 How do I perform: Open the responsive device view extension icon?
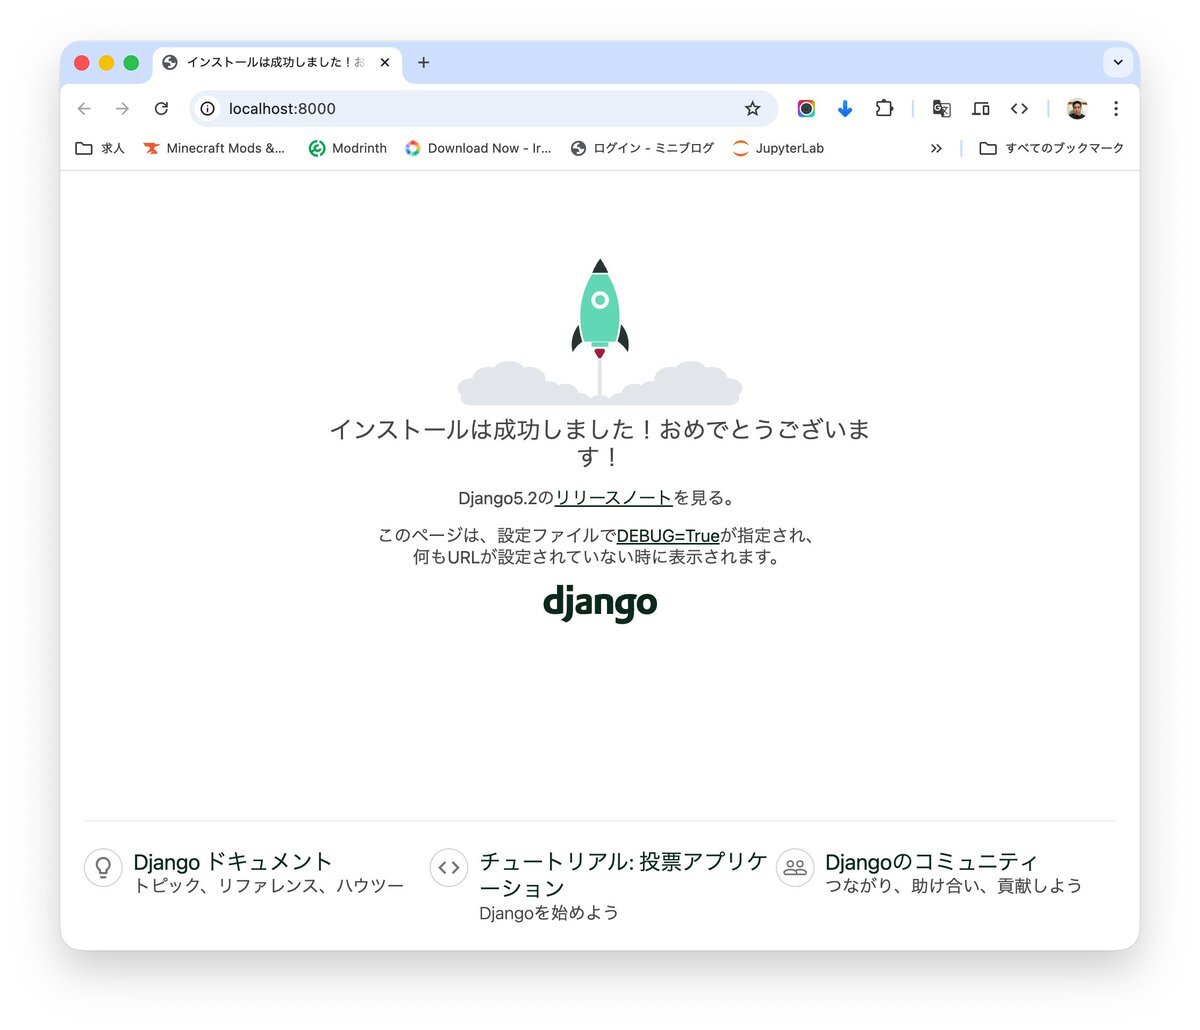[x=981, y=108]
